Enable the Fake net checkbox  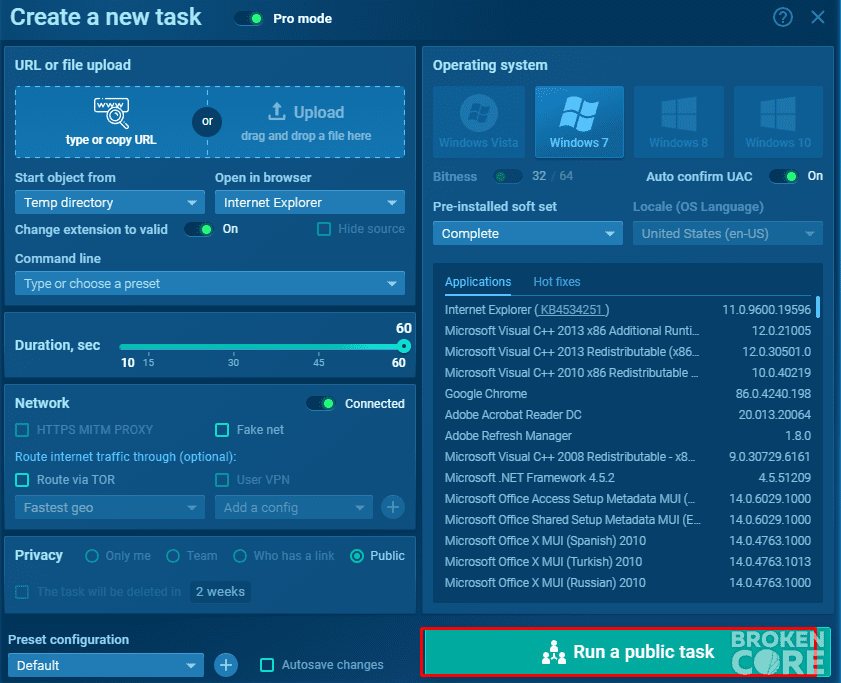(x=222, y=430)
